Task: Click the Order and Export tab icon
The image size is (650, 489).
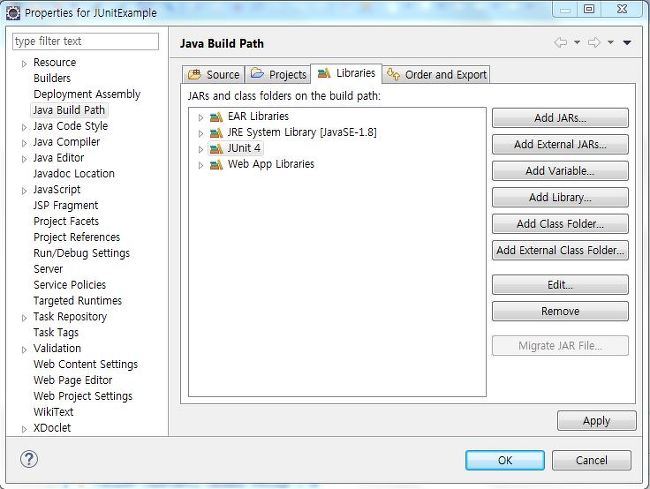Action: 393,75
